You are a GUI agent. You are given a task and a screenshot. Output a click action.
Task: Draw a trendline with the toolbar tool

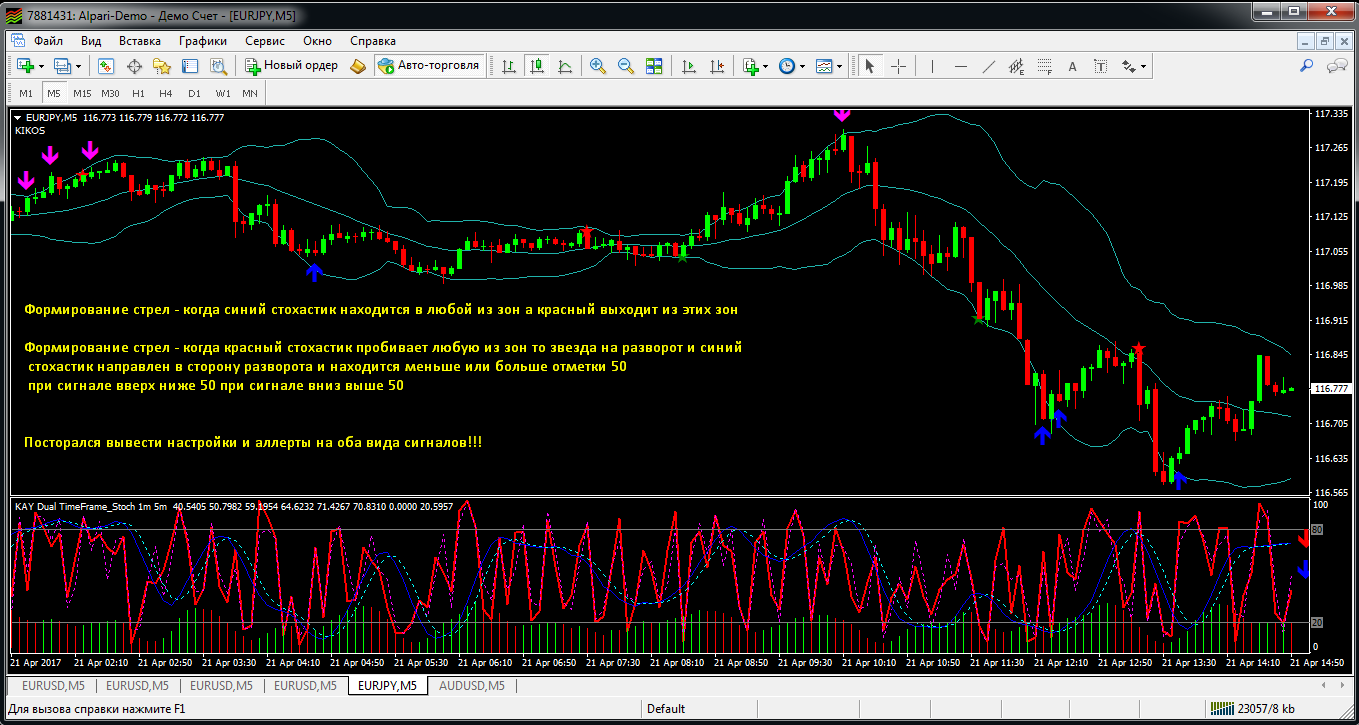coord(989,66)
